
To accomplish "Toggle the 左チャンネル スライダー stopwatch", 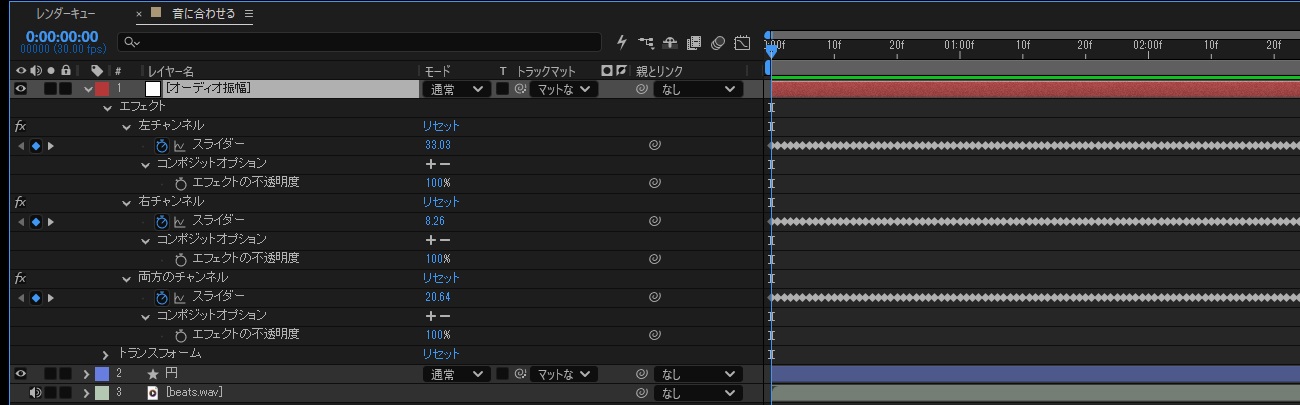I will pyautogui.click(x=162, y=145).
